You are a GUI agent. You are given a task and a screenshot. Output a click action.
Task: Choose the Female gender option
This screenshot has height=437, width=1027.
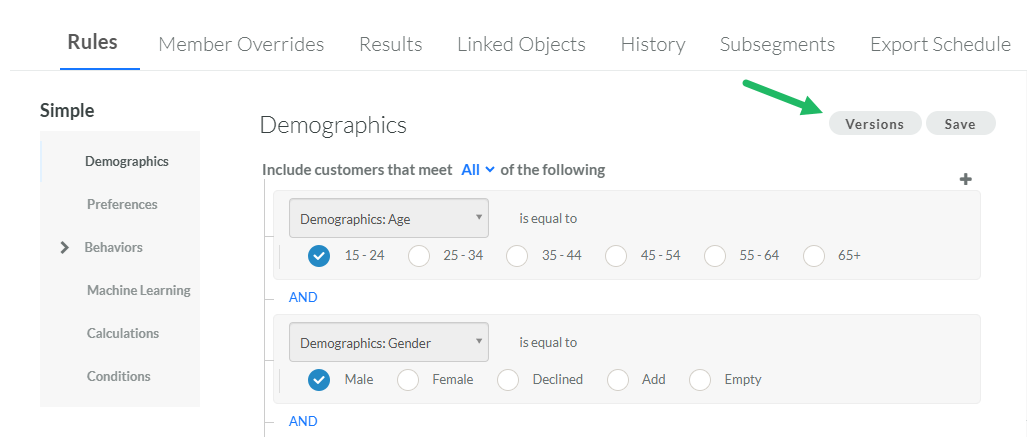pos(409,380)
